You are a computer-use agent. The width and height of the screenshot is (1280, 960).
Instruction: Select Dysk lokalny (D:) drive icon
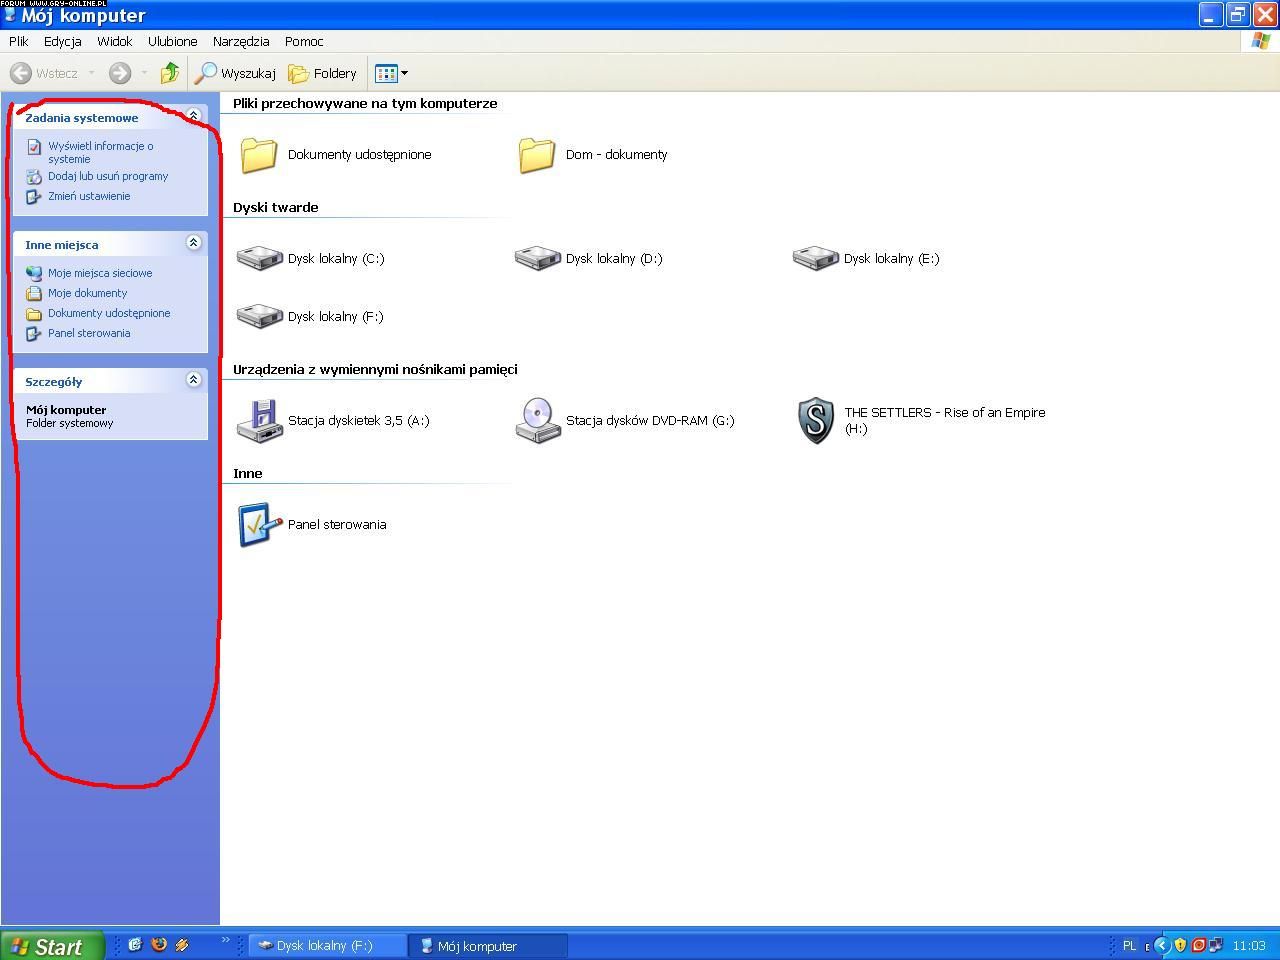tap(538, 258)
